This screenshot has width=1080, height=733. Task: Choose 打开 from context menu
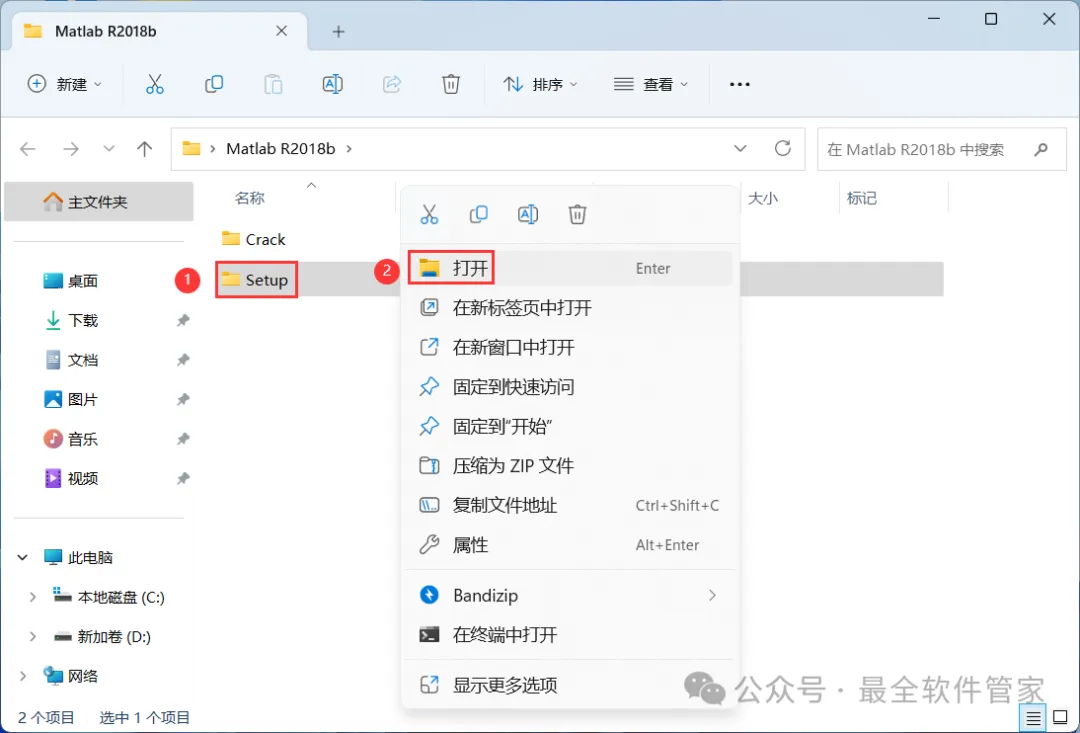[x=570, y=268]
